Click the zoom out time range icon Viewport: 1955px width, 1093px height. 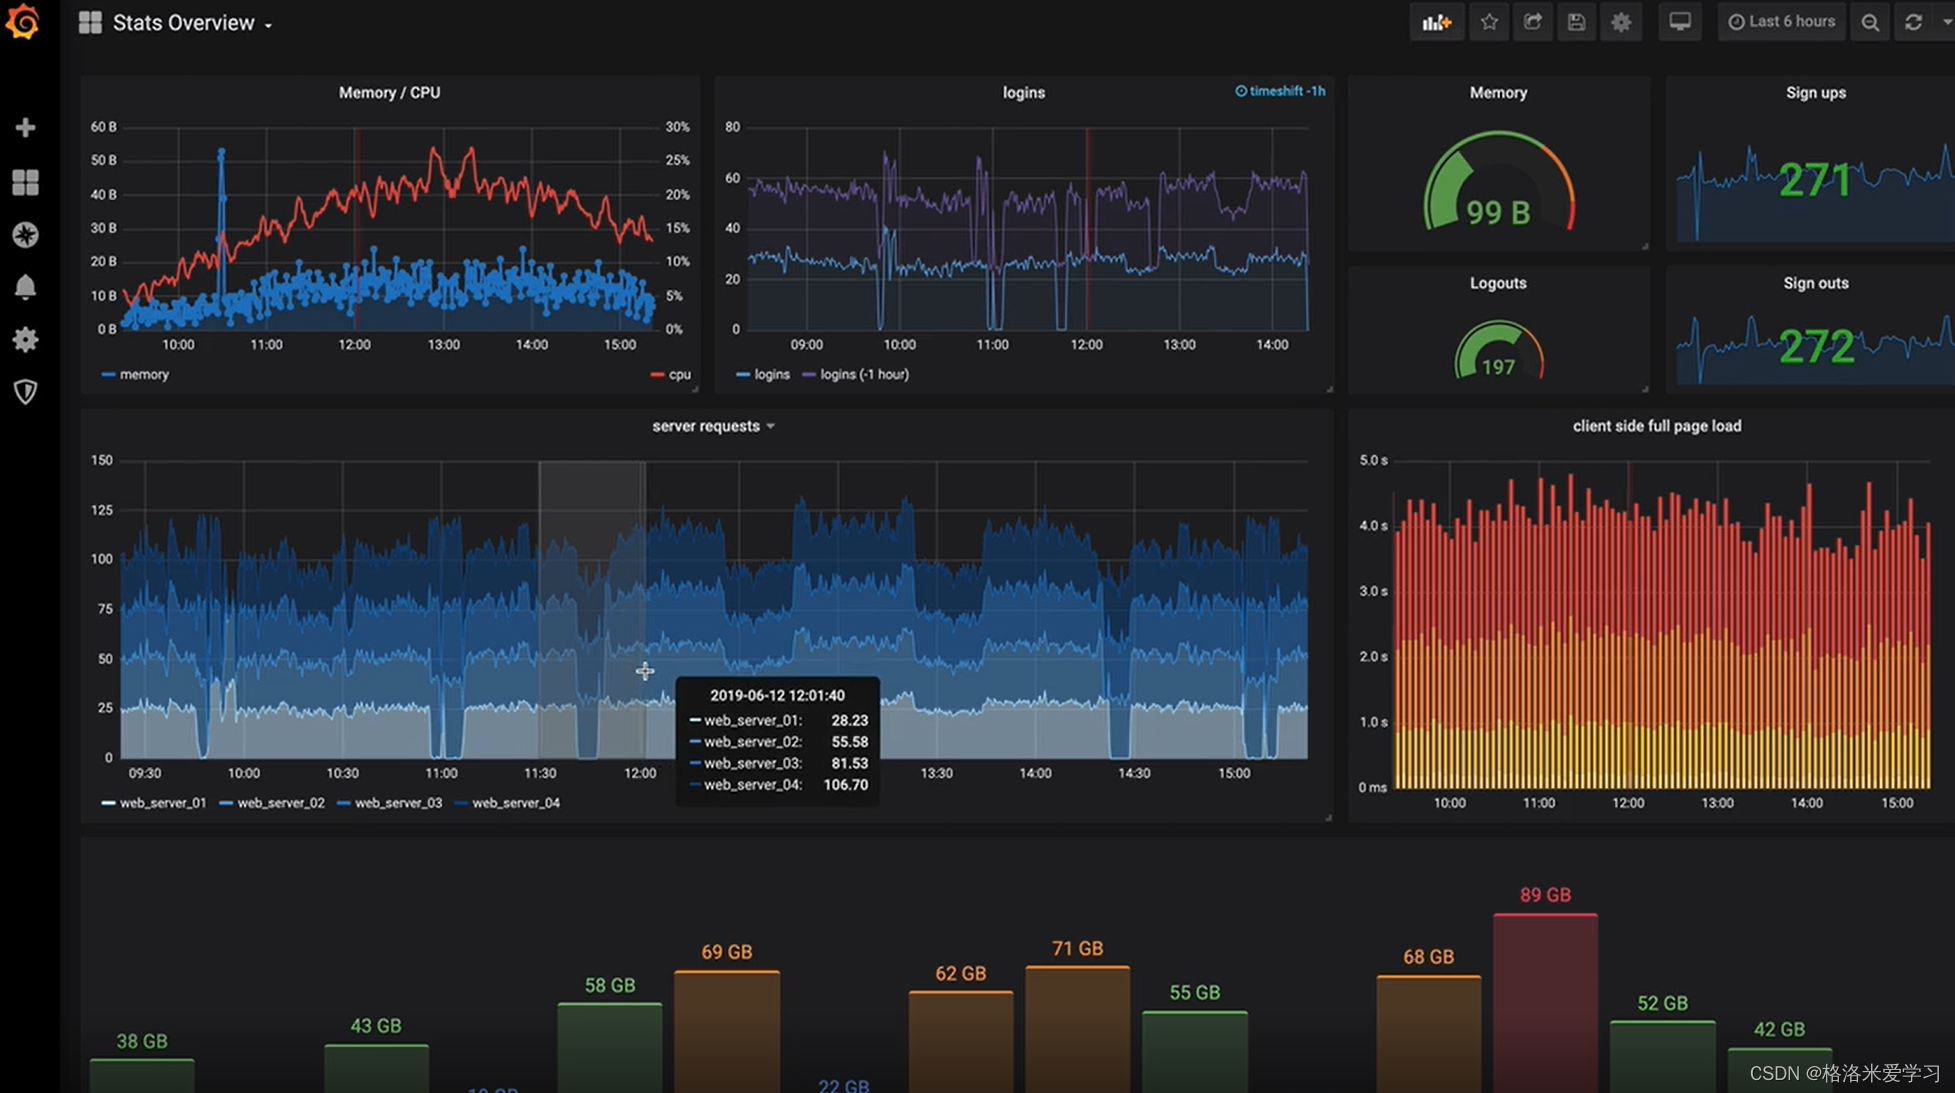(x=1869, y=22)
